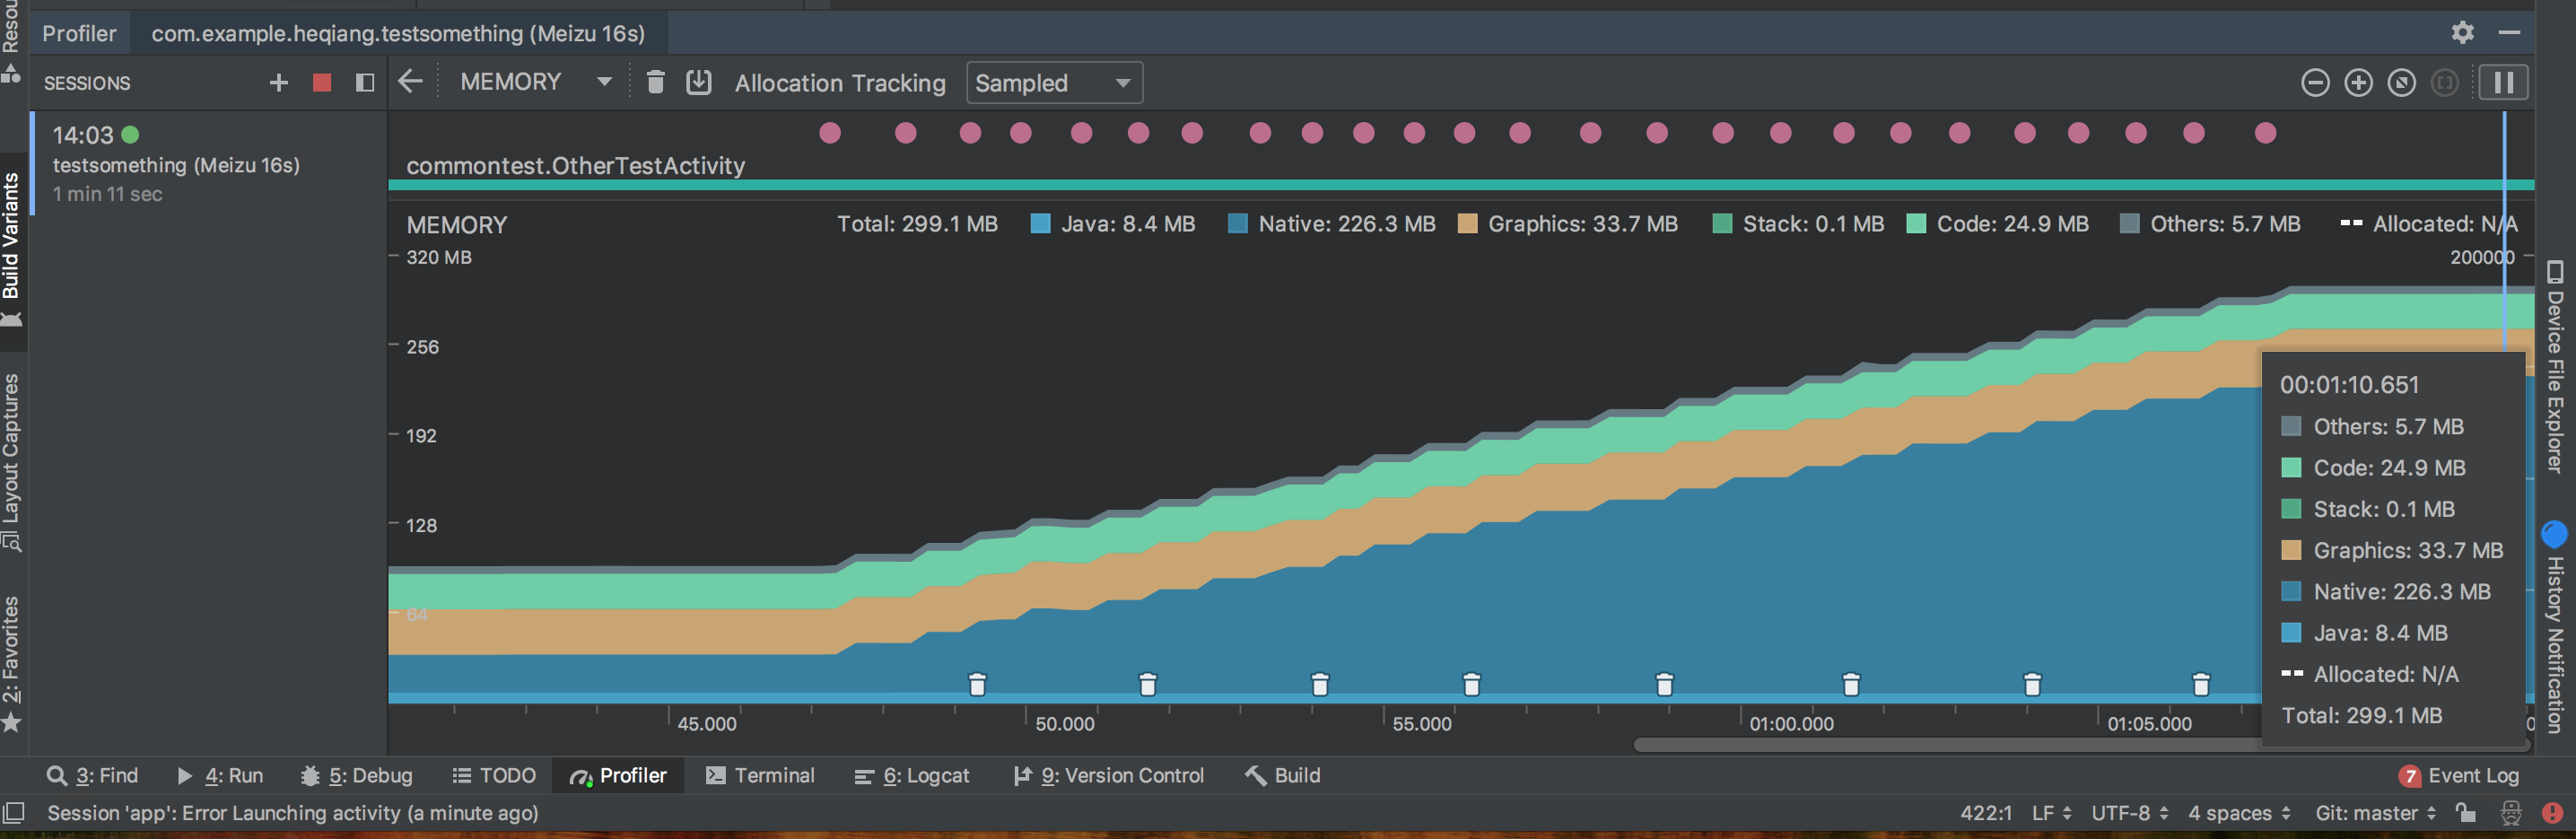Click Session 'app' error status message
The width and height of the screenshot is (2576, 839).
[x=293, y=814]
